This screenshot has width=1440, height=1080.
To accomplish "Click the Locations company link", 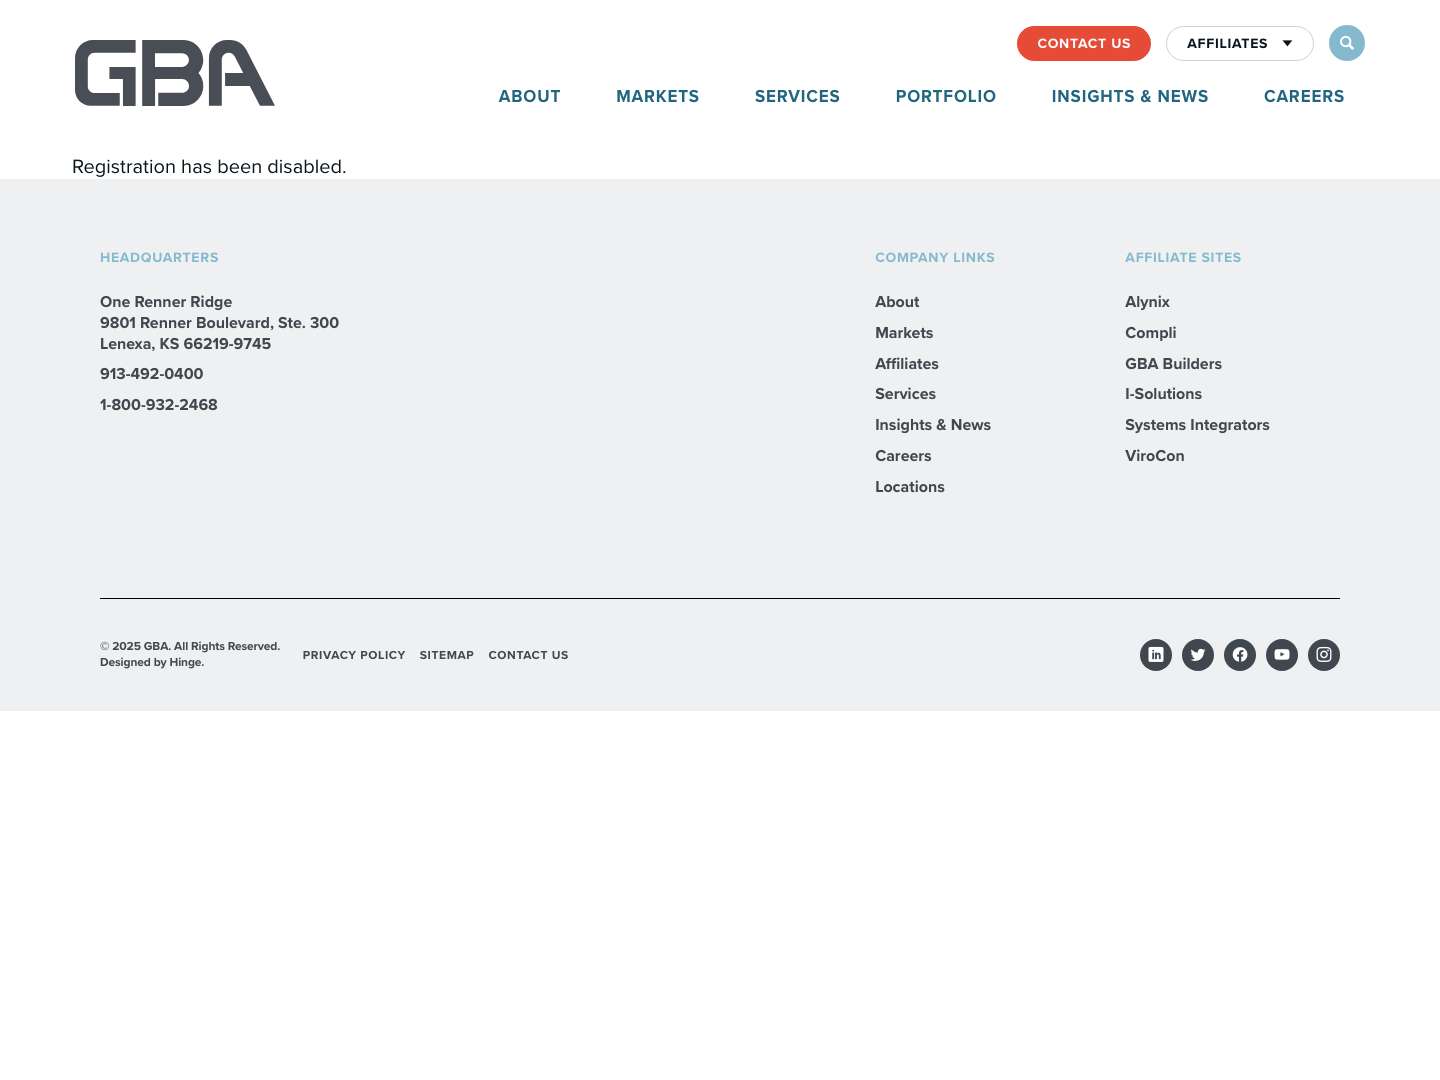I will tap(909, 487).
